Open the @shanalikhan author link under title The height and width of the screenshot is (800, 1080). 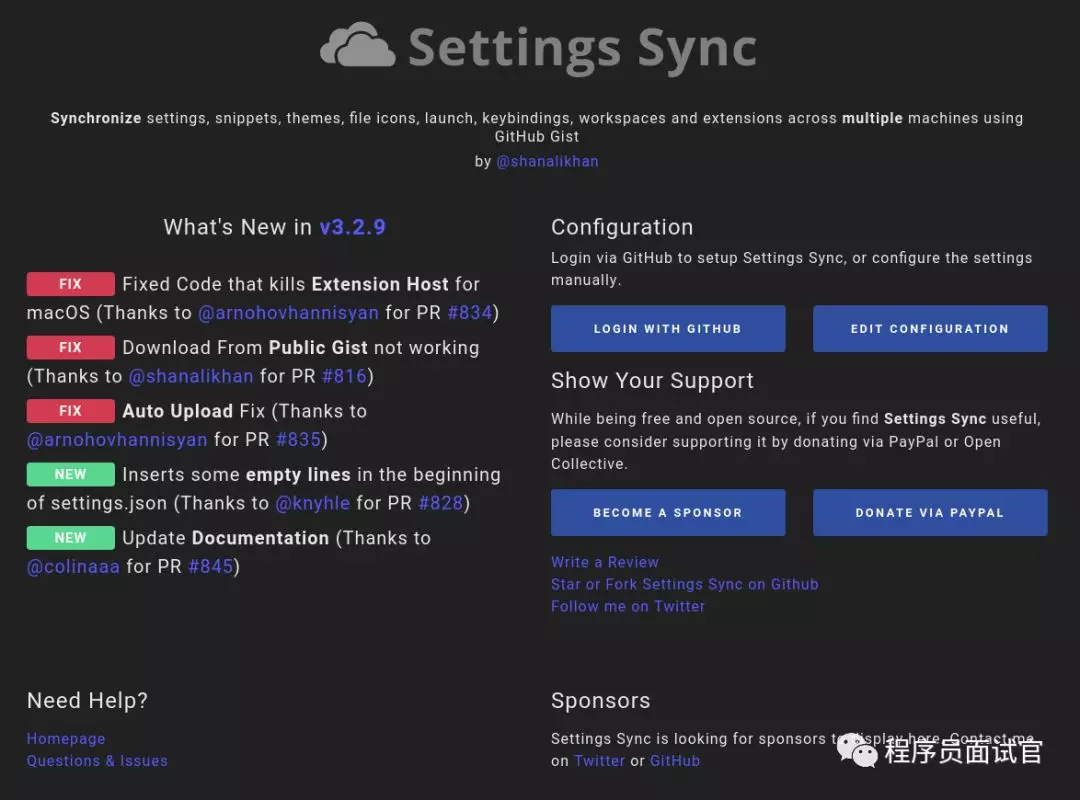(x=547, y=161)
